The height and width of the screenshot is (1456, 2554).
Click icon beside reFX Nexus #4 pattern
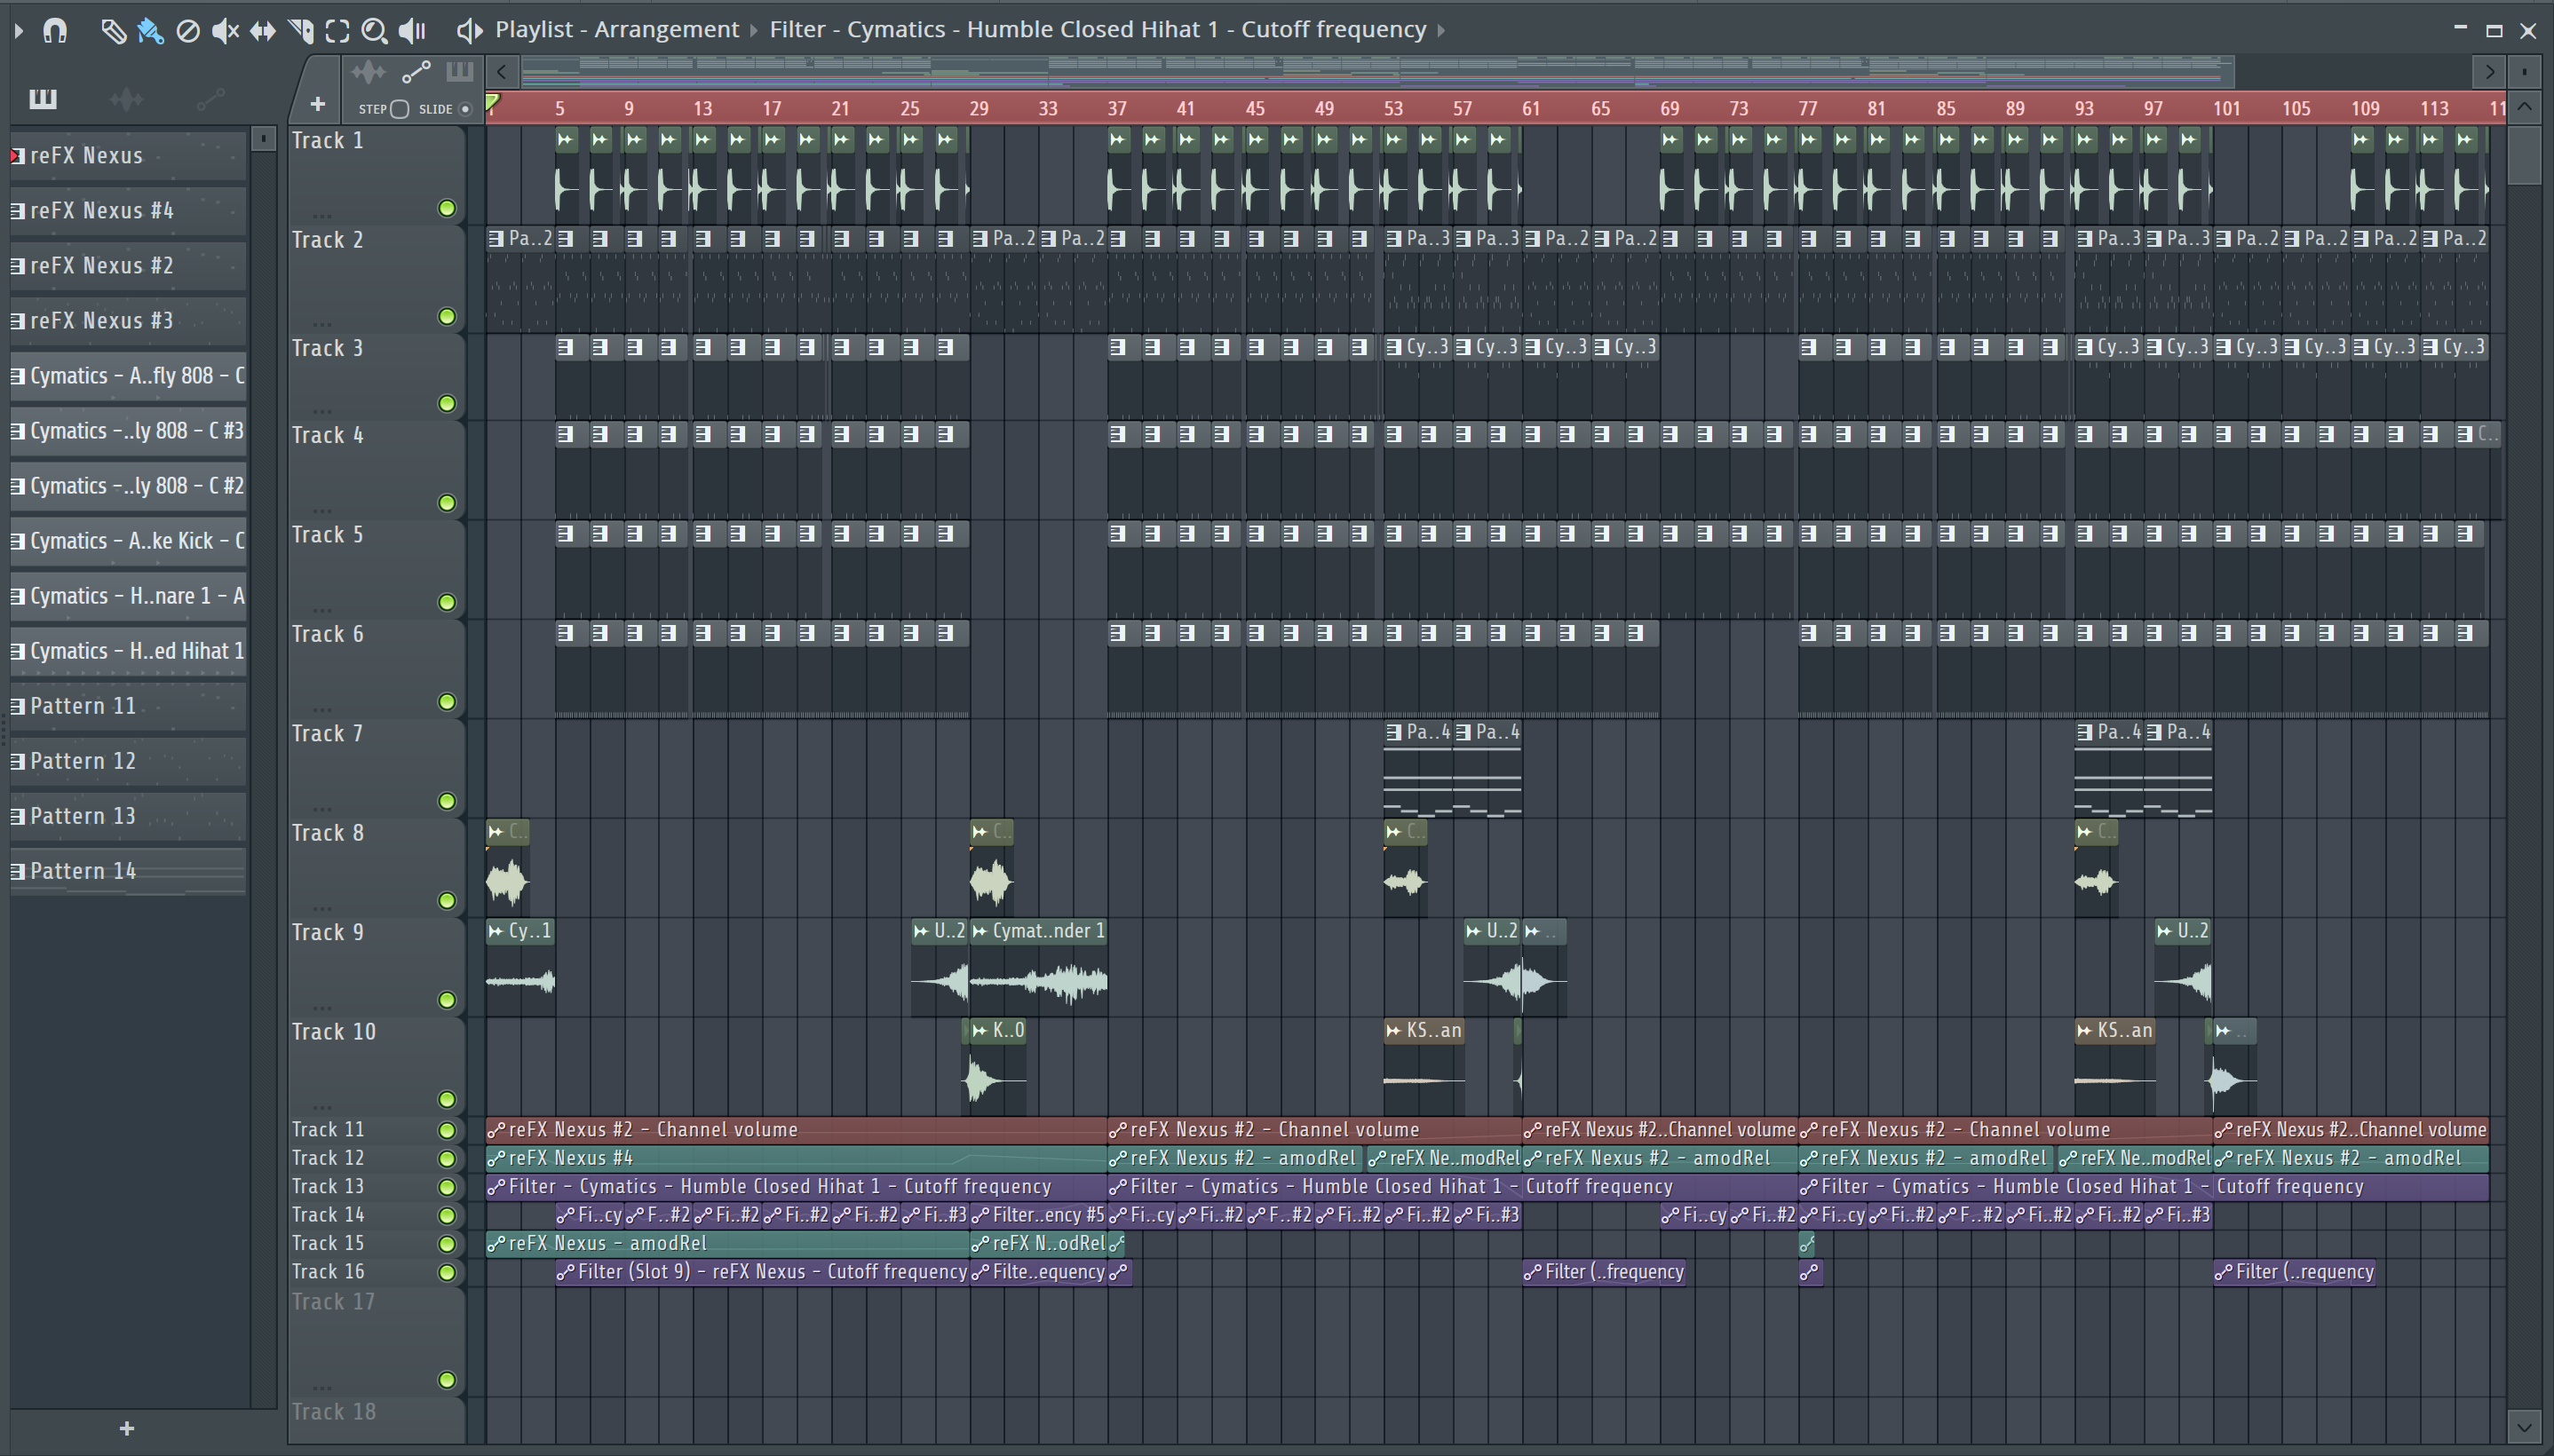click(x=17, y=210)
